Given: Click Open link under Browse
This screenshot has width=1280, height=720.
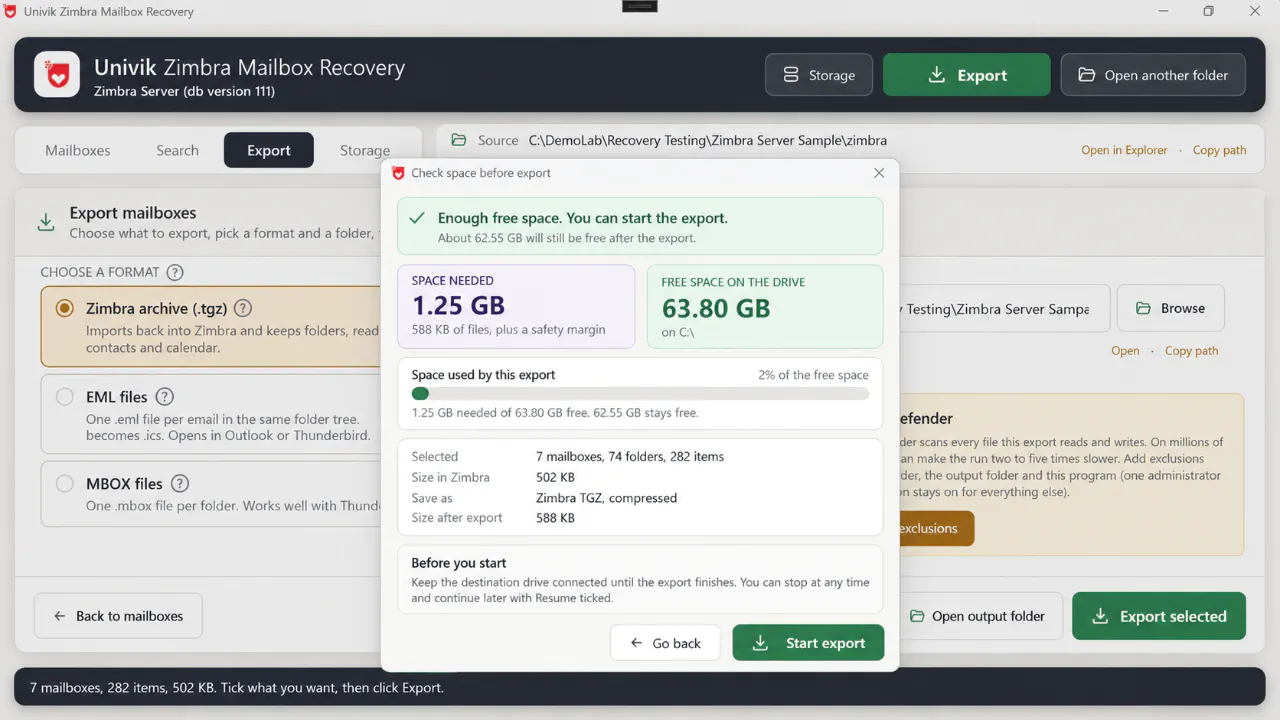Looking at the screenshot, I should tap(1125, 351).
